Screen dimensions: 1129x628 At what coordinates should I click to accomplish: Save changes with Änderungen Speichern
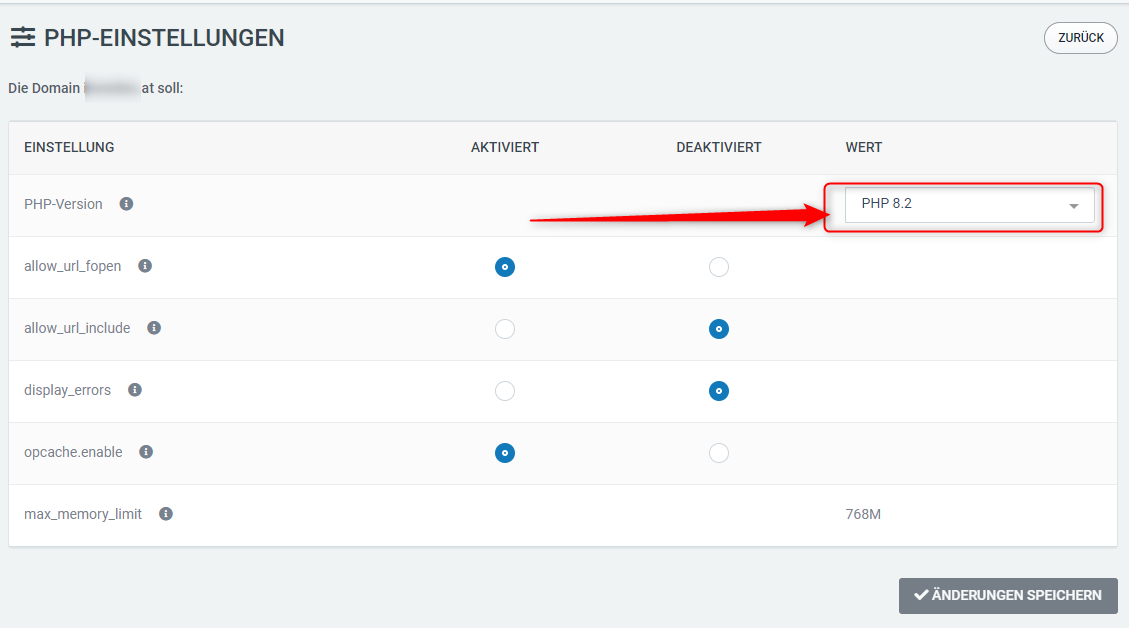coord(1008,595)
